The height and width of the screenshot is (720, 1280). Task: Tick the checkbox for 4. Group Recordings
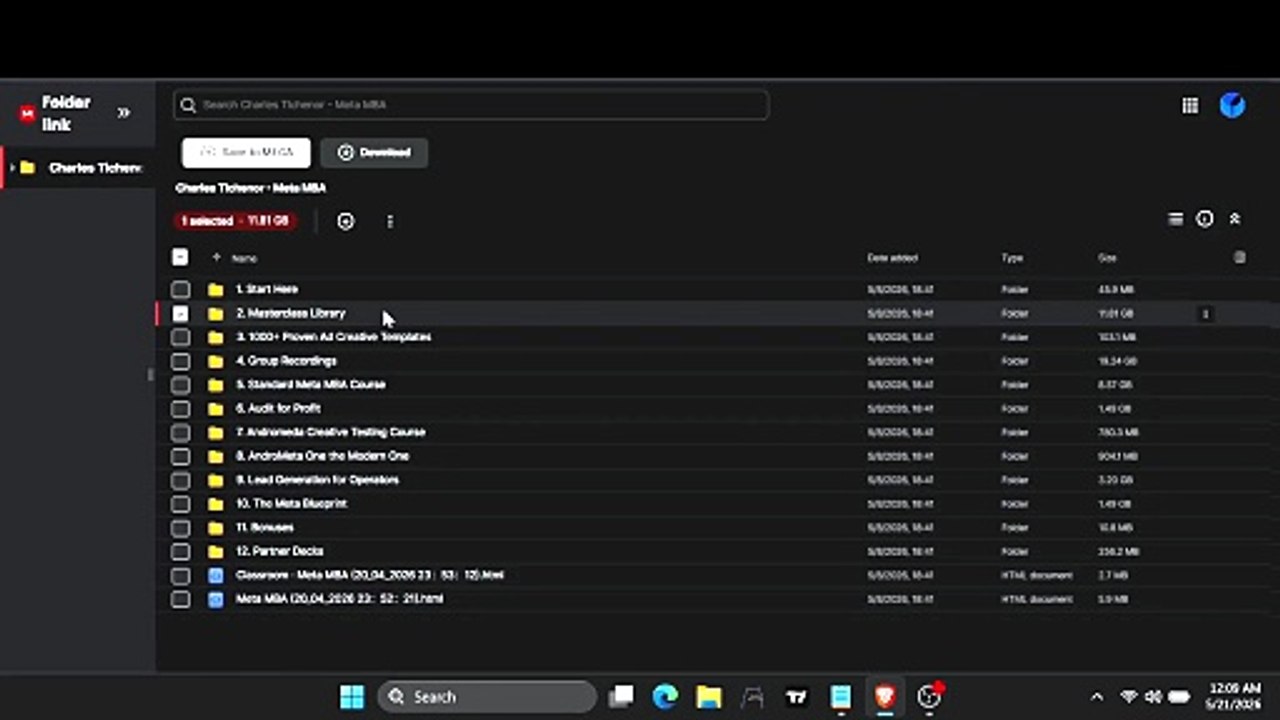click(x=180, y=361)
